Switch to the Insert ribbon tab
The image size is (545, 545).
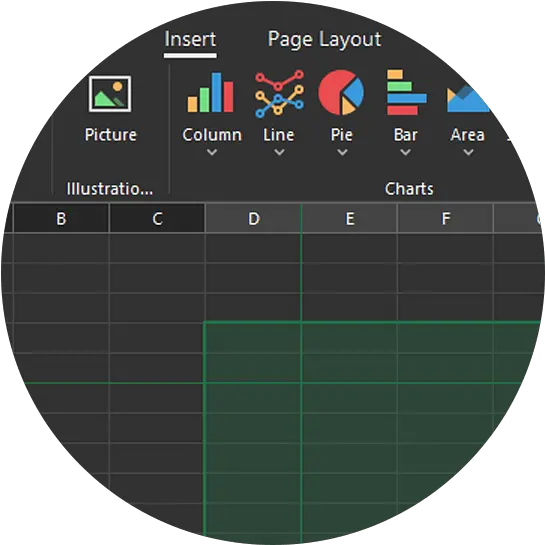pyautogui.click(x=190, y=39)
